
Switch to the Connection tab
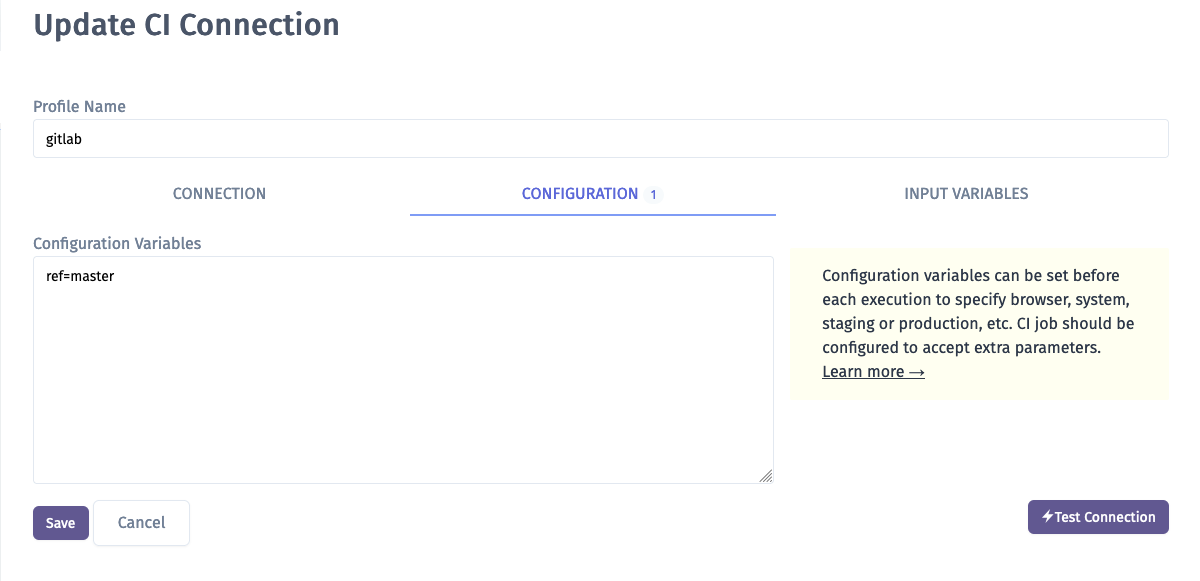coord(219,194)
